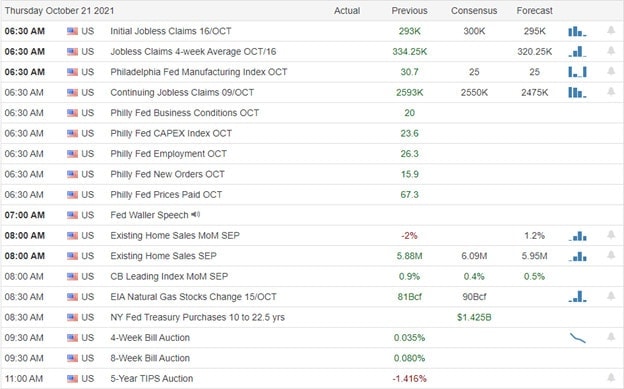Select forecast value 320.25K
The height and width of the screenshot is (389, 624).
click(534, 52)
